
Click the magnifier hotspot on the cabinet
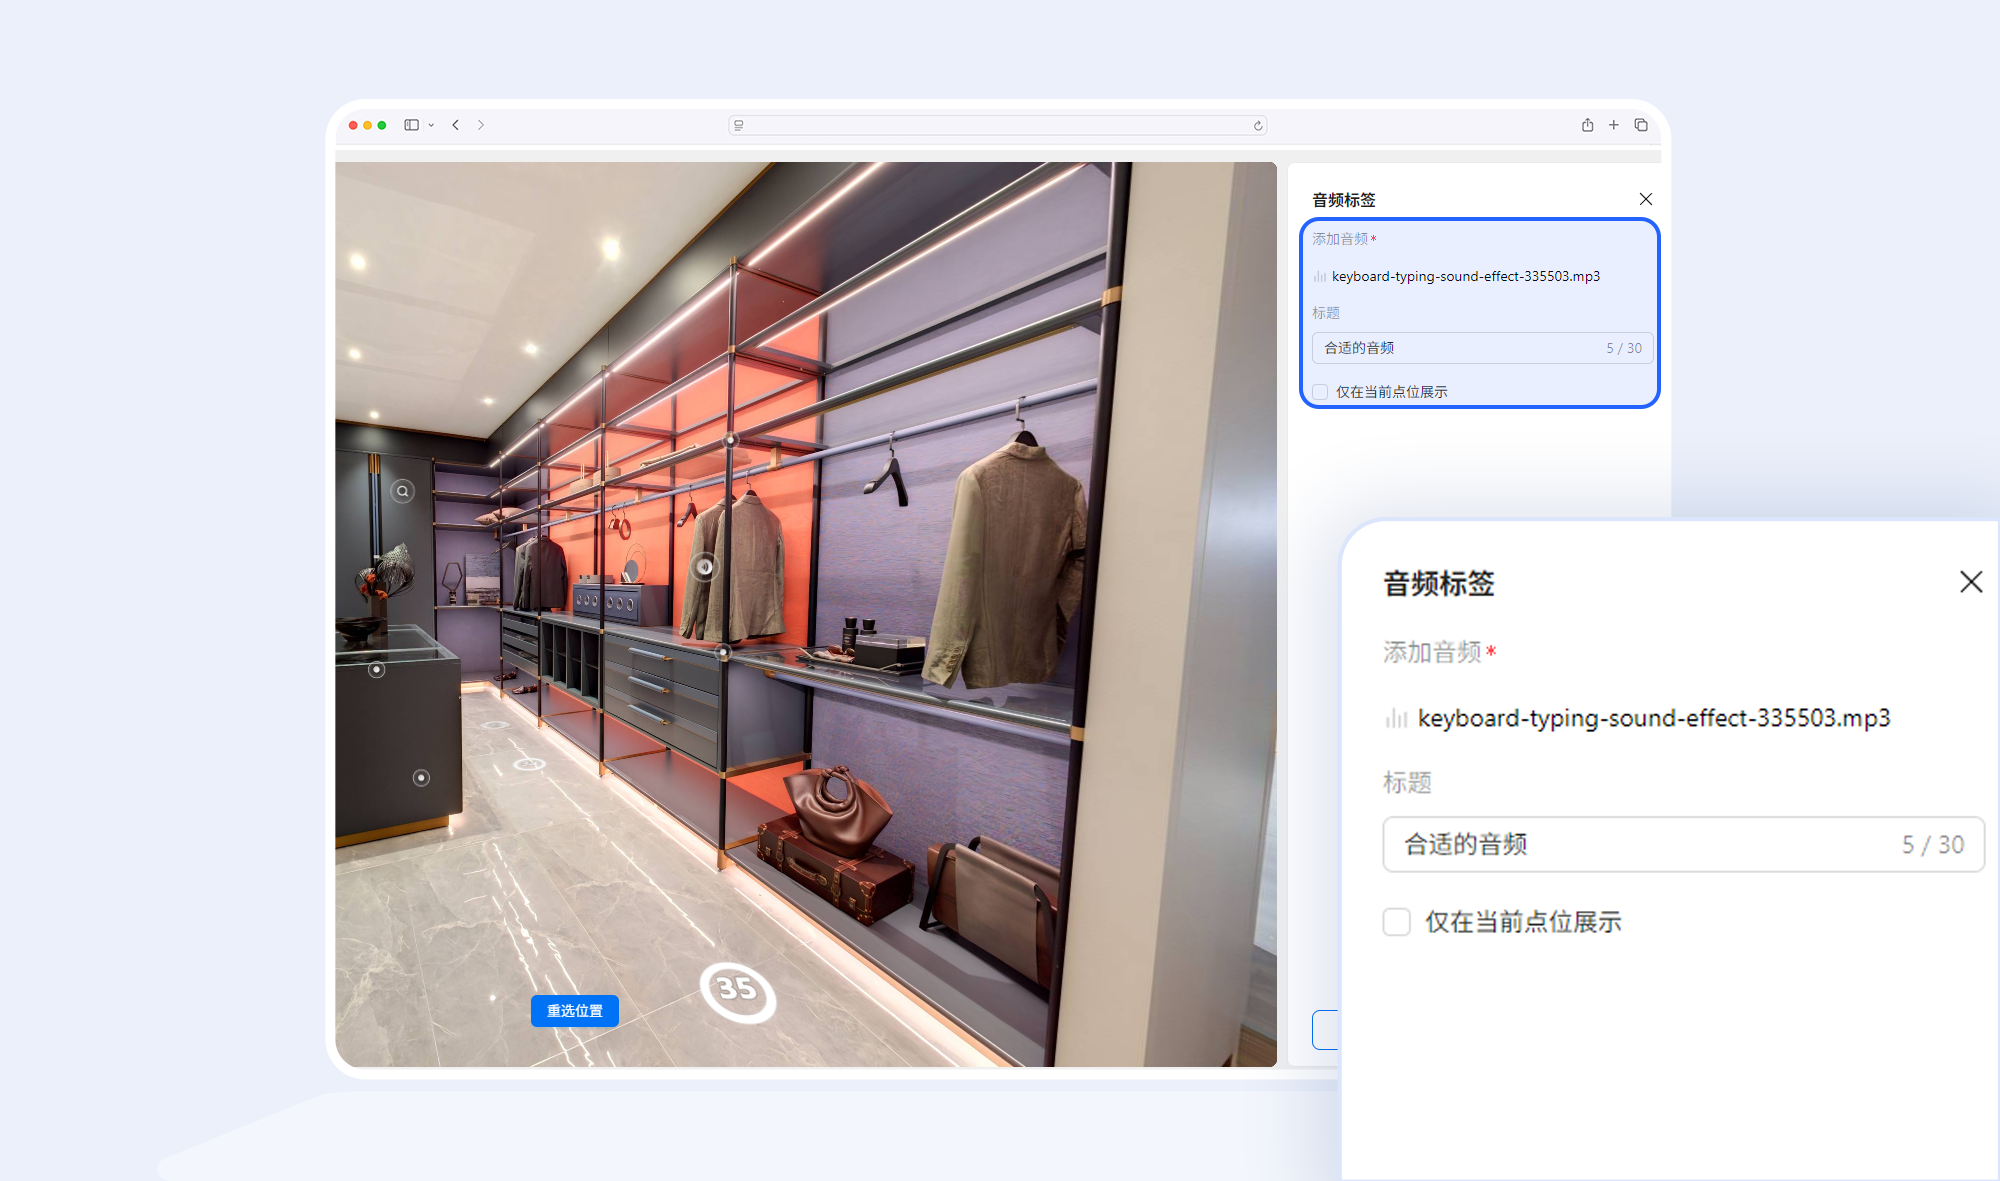[402, 491]
